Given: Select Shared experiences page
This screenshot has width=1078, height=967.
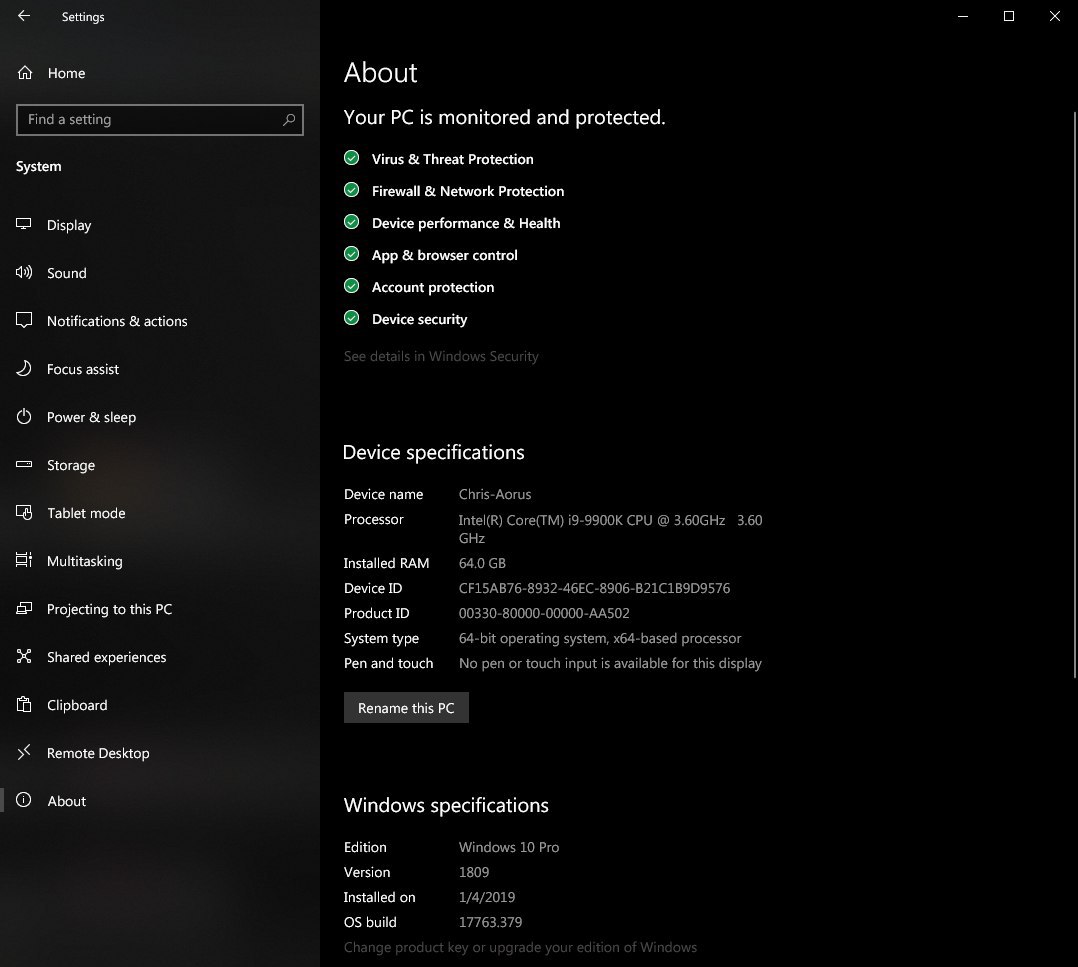Looking at the screenshot, I should click(107, 658).
